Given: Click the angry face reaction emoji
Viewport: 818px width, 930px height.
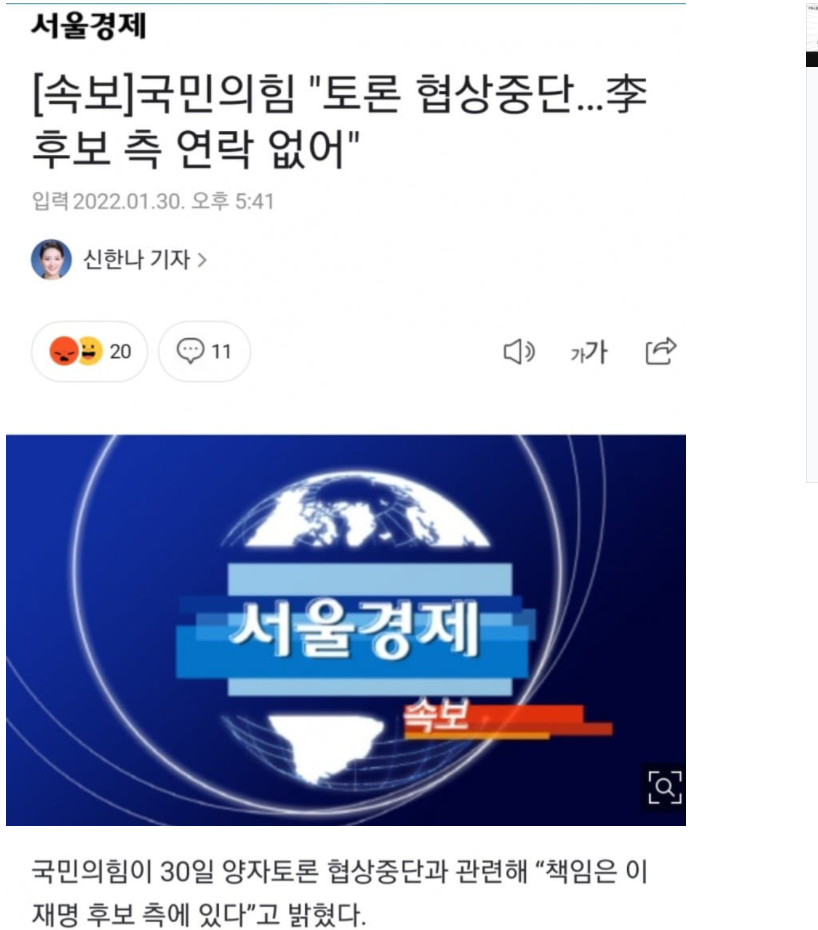Looking at the screenshot, I should (x=64, y=351).
